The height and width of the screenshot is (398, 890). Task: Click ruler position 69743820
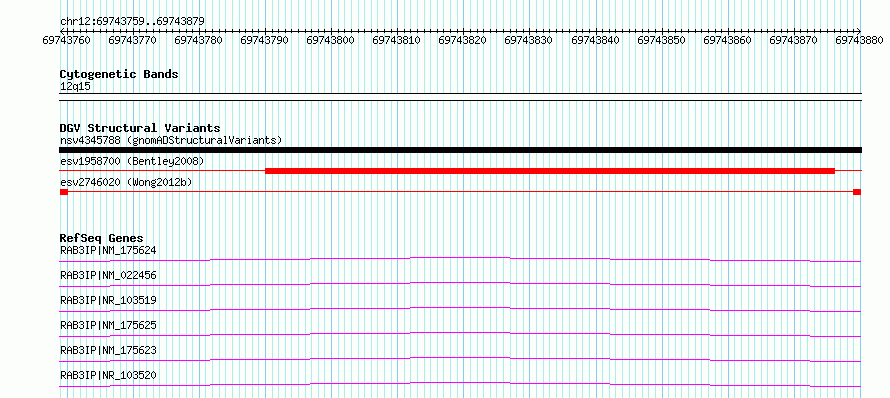click(464, 40)
